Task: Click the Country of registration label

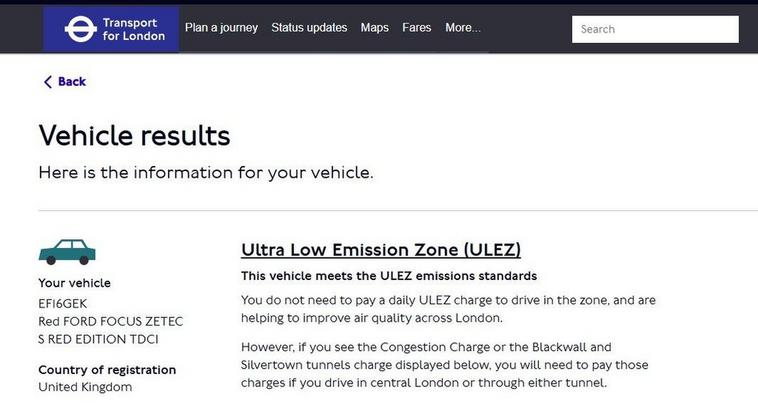Action: point(107,370)
